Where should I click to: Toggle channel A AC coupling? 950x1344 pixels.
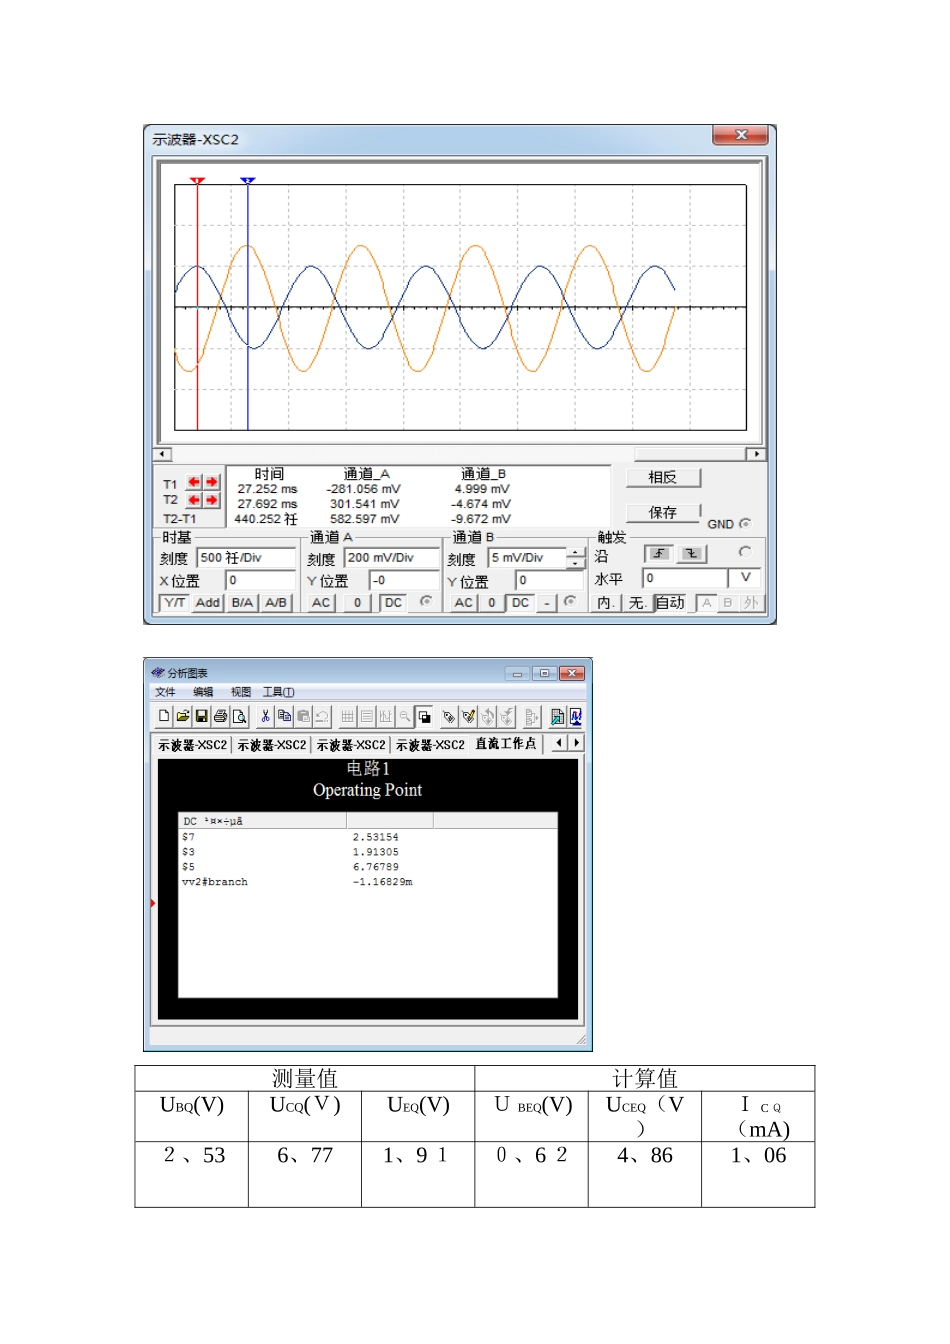coord(321,603)
